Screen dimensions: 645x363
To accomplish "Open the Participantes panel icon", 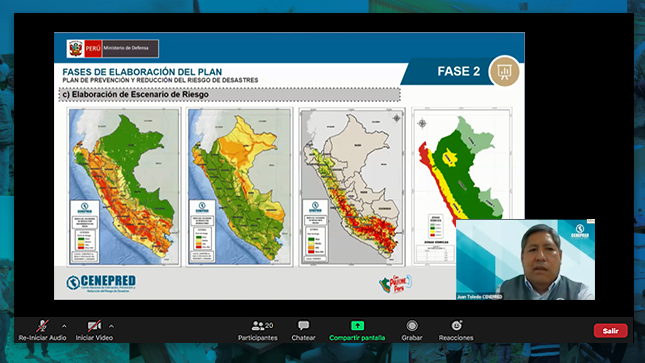I will [x=258, y=326].
